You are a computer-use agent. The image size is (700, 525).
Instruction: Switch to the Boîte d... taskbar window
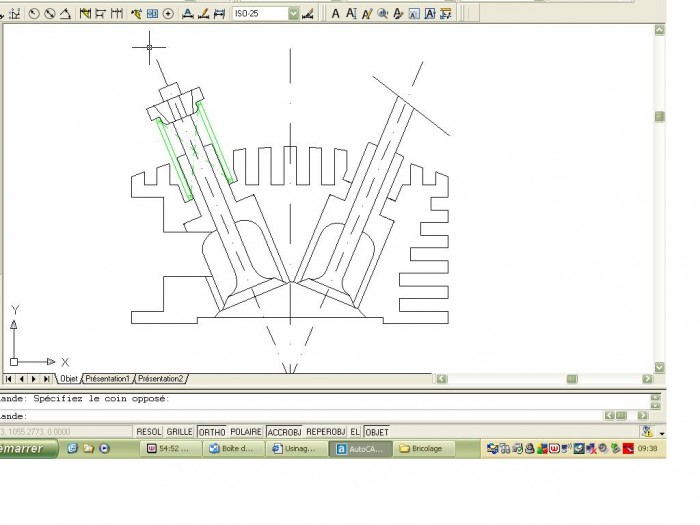[234, 449]
